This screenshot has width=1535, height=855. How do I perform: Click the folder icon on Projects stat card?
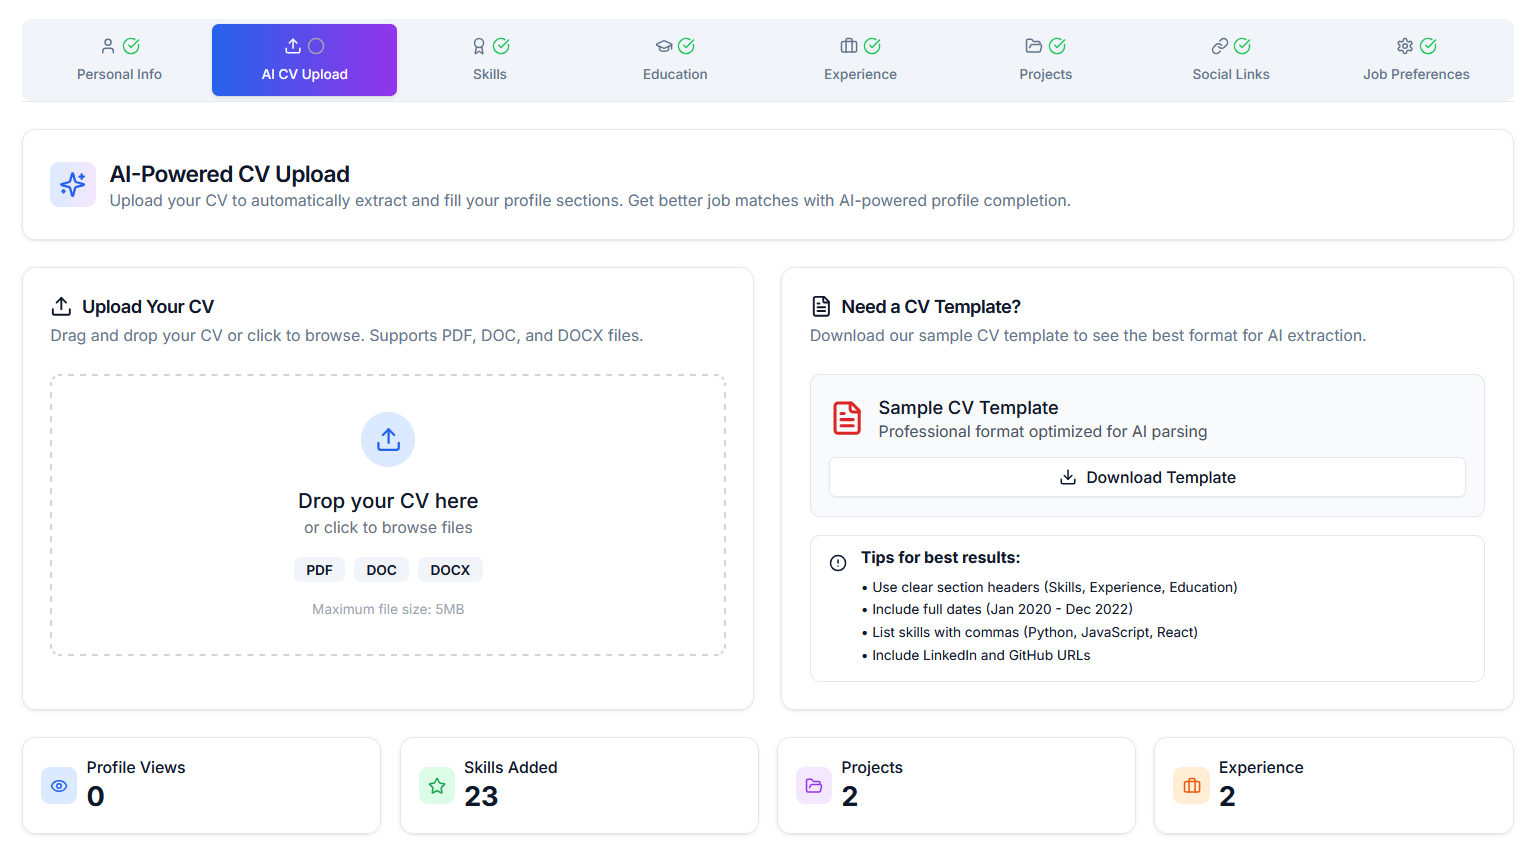(x=814, y=786)
